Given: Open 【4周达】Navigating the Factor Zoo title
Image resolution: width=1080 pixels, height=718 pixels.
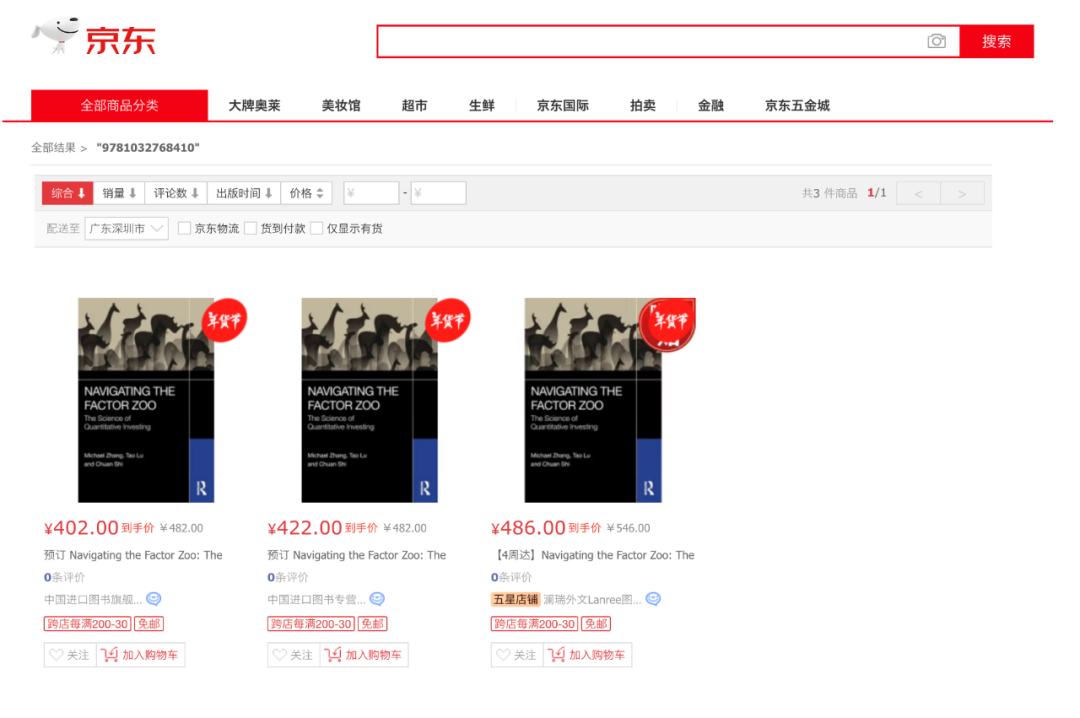Looking at the screenshot, I should tap(593, 555).
